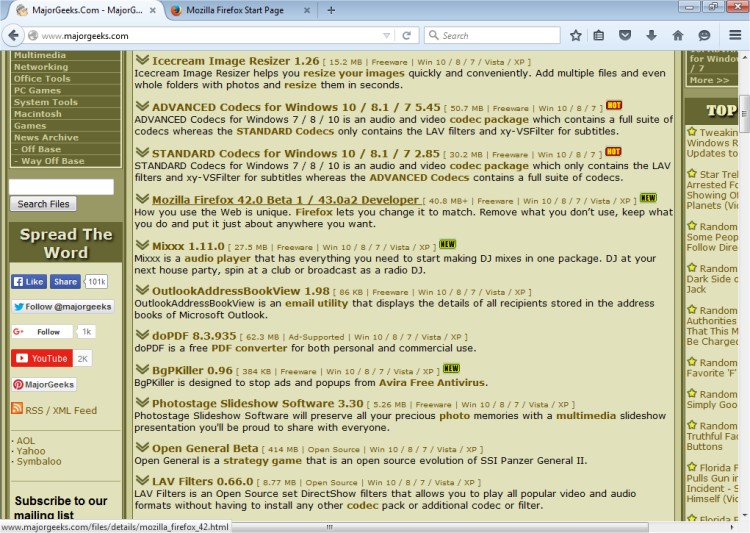Open the LAV Filters 0.66.0 link
The width and height of the screenshot is (750, 533).
click(x=202, y=481)
